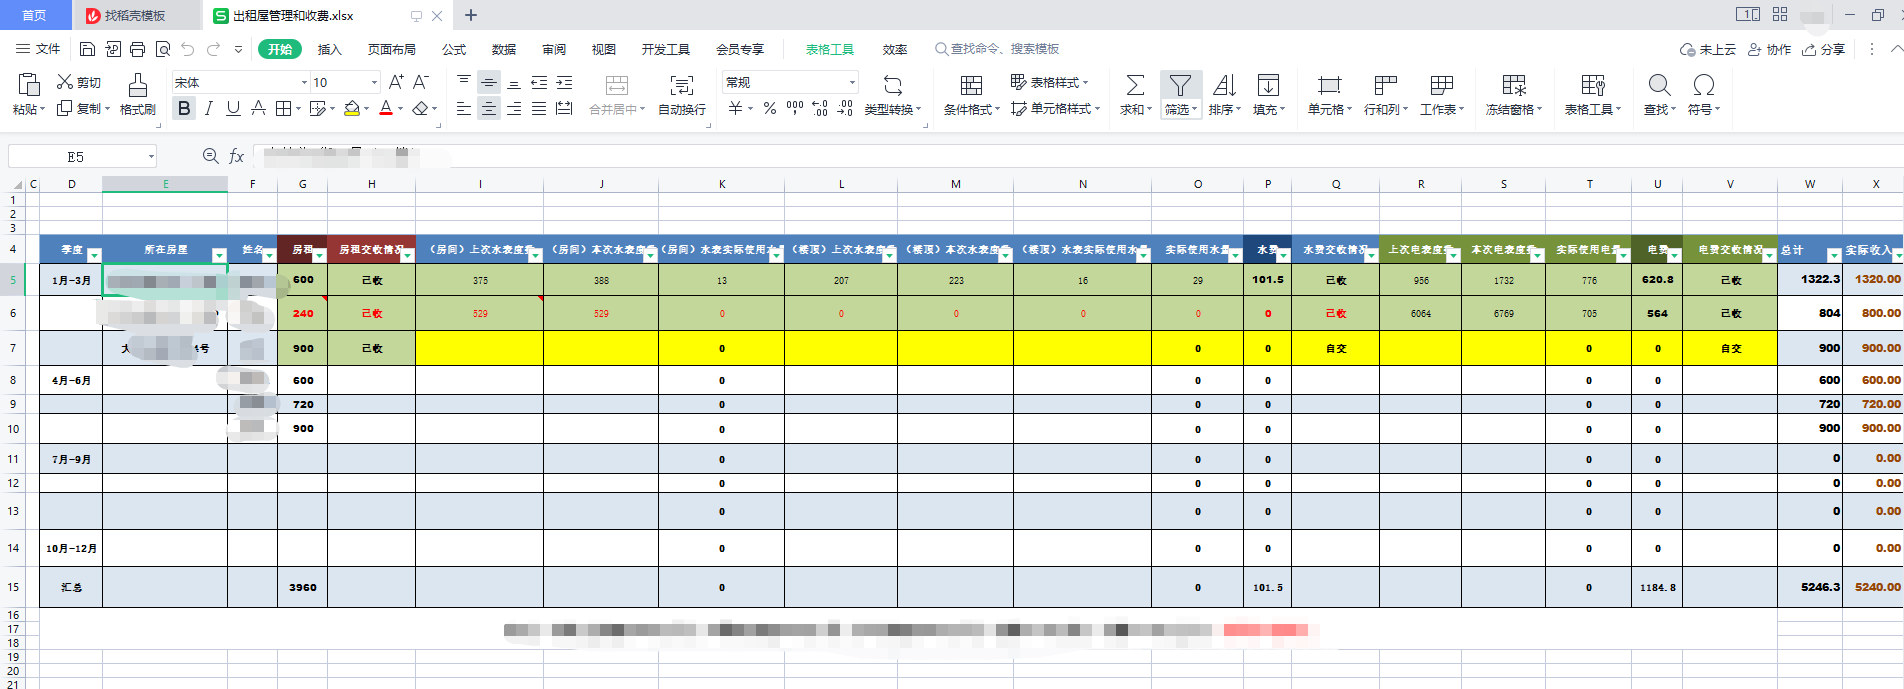Click the increase indent icon

pos(564,83)
